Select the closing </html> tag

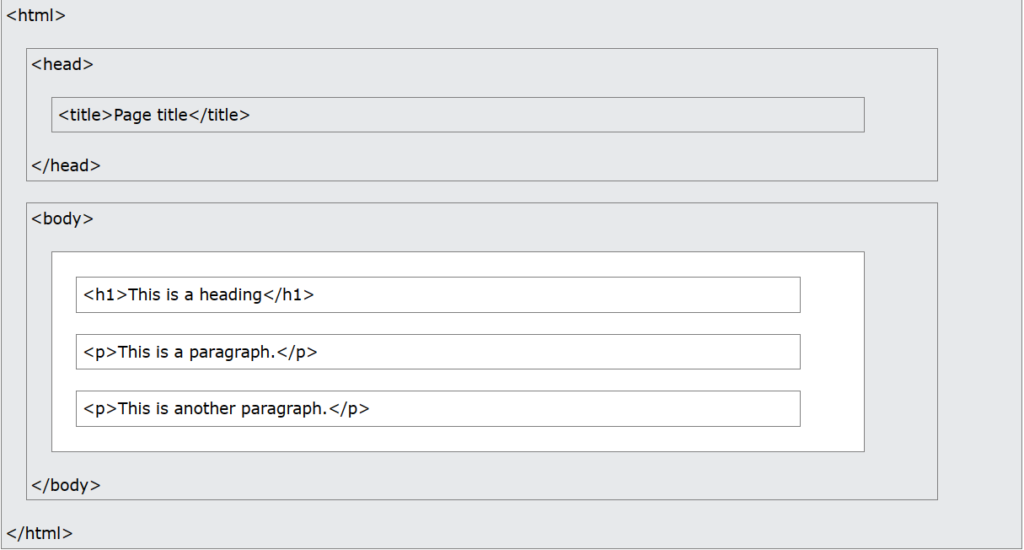click(x=40, y=534)
